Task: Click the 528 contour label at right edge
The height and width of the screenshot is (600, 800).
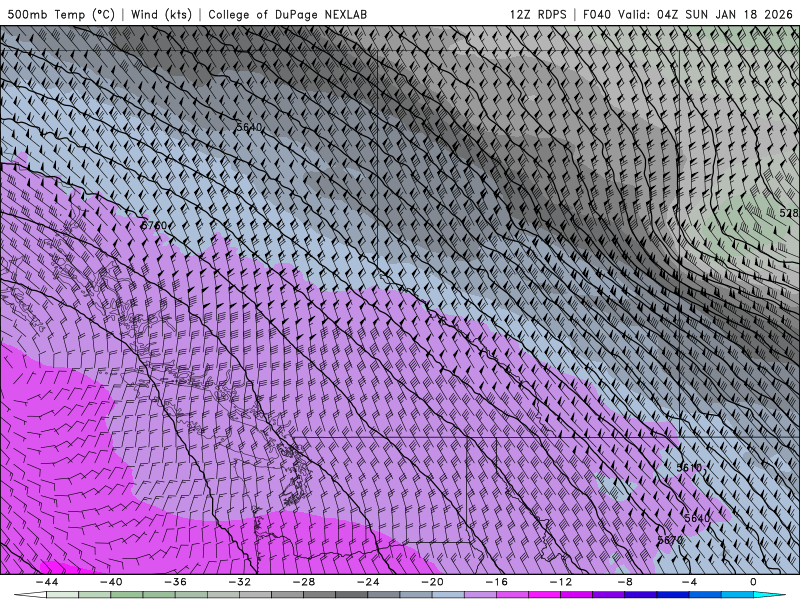Action: point(789,213)
